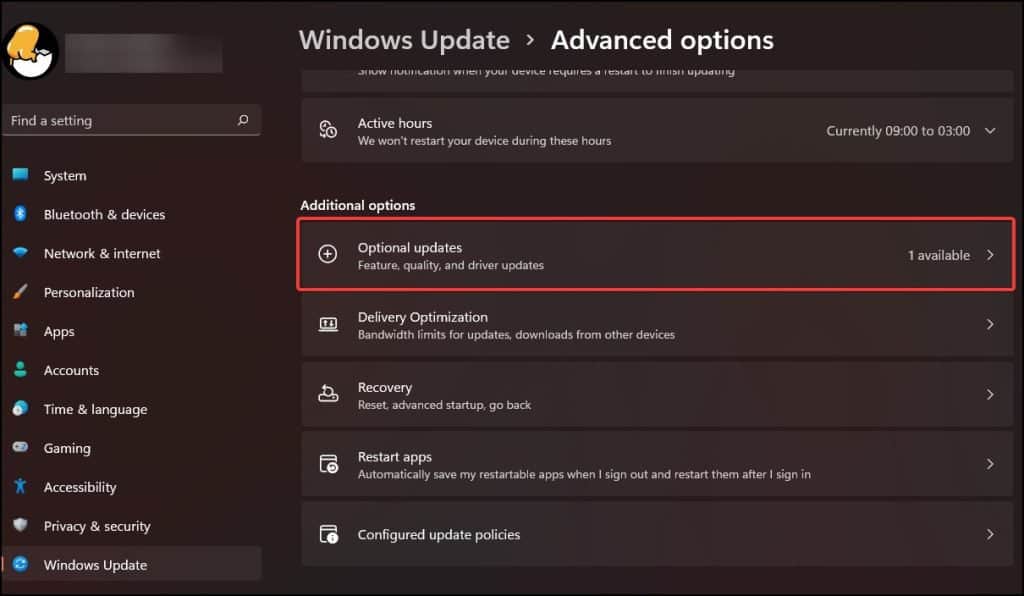Select Windows Update in the sidebar

[x=94, y=564]
